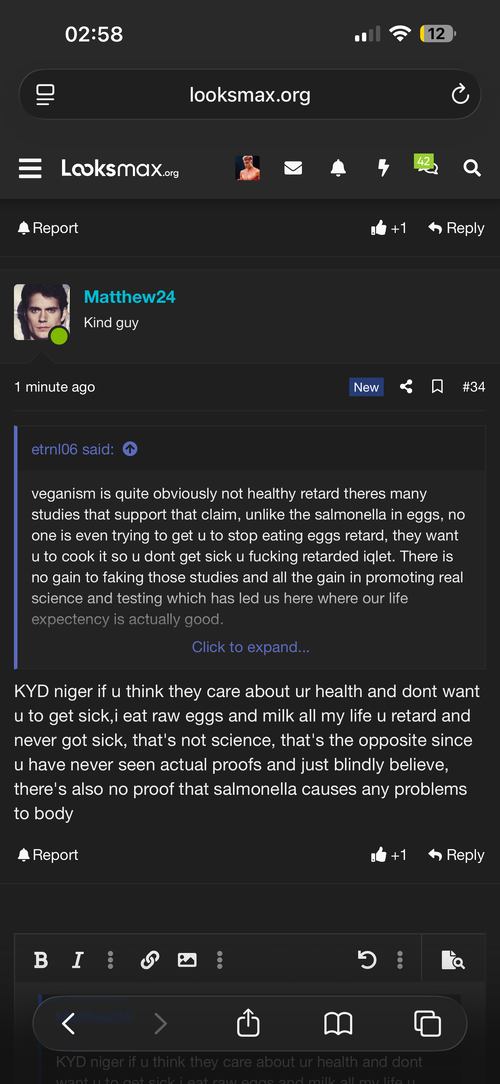
Task: Toggle italic formatting in editor
Action: pyautogui.click(x=77, y=960)
